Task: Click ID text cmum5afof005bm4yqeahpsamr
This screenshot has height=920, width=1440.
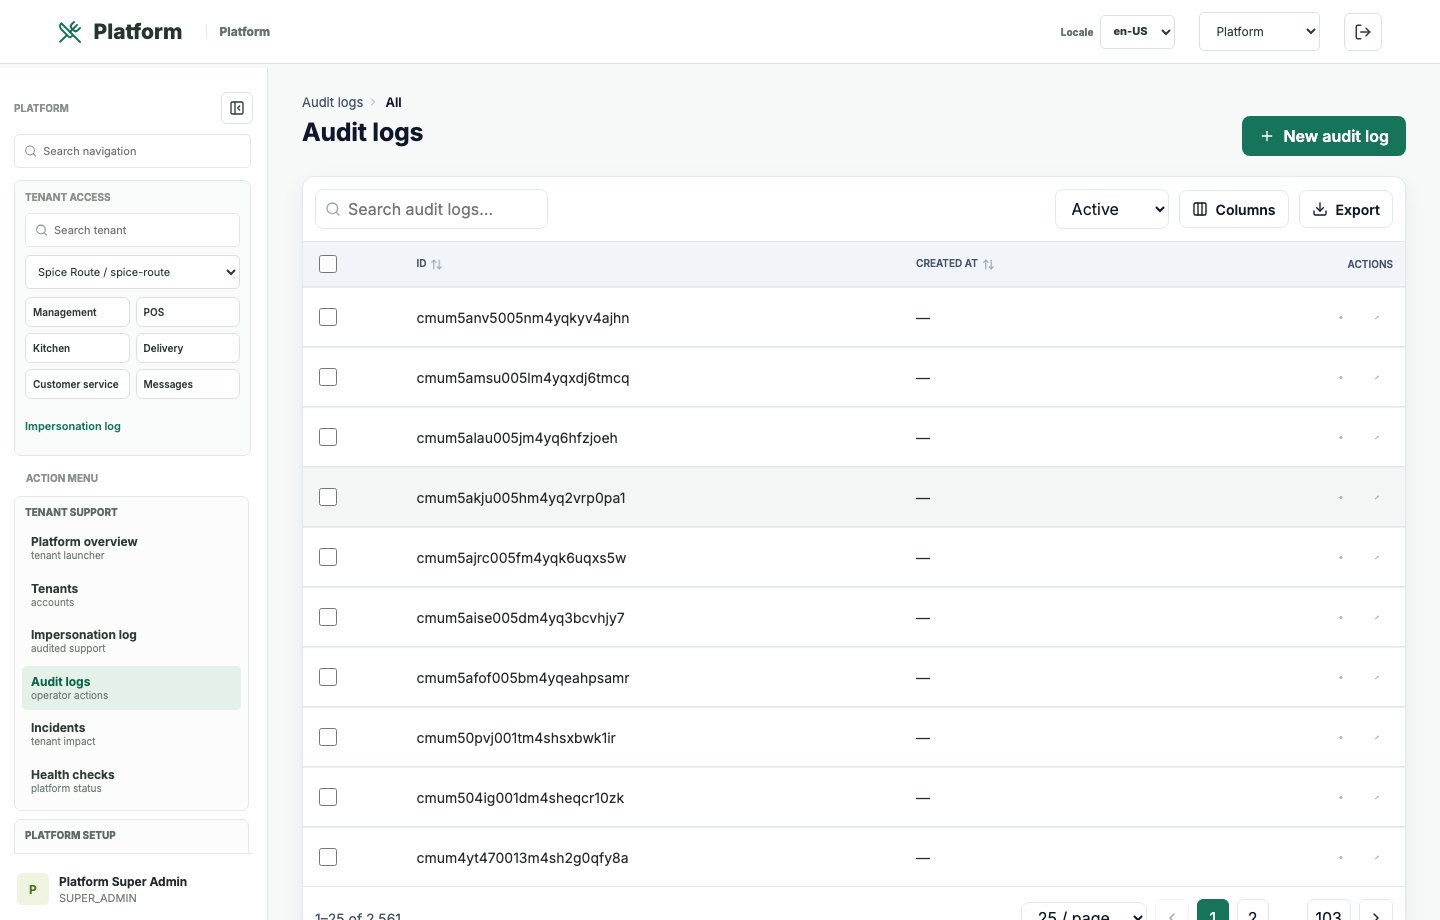Action: click(523, 678)
